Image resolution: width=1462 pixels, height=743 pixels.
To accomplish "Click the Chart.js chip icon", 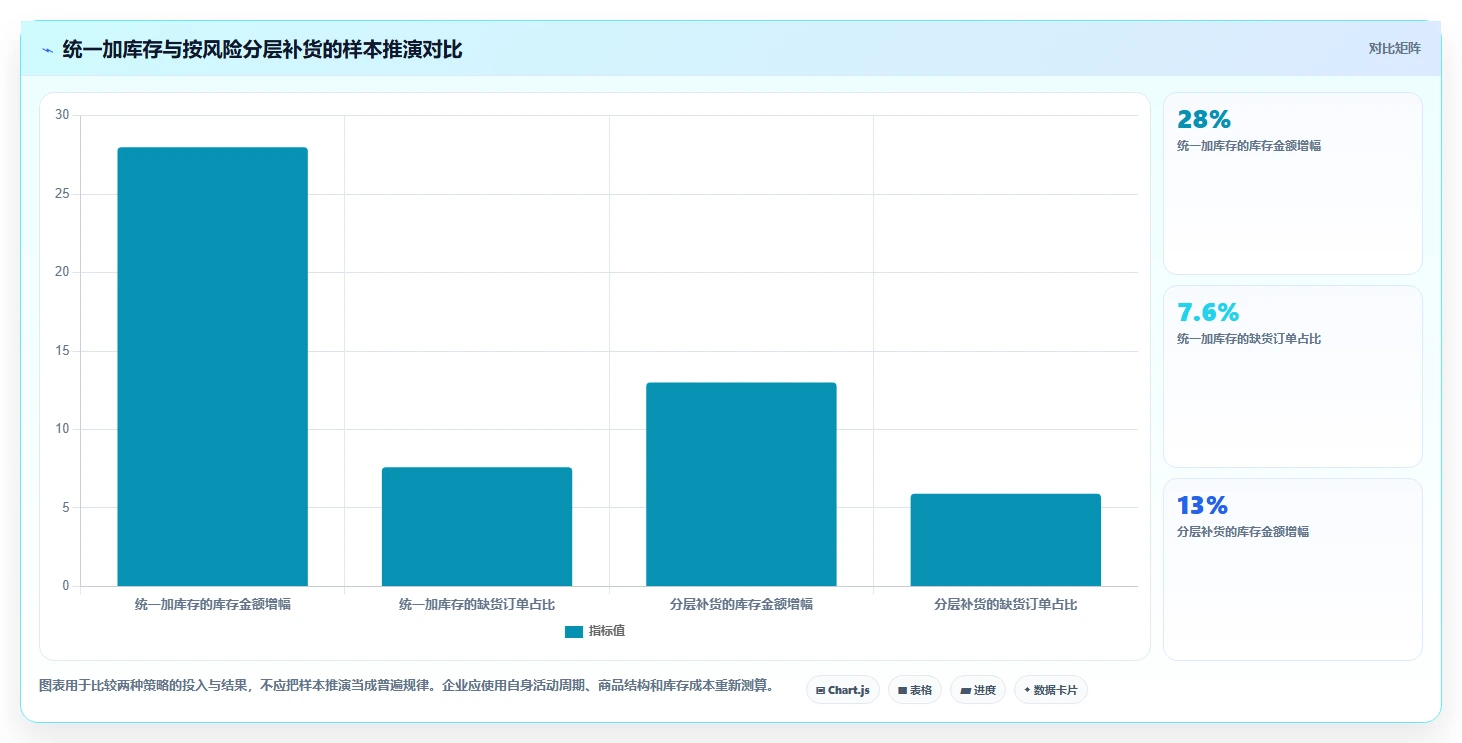I will click(x=821, y=691).
